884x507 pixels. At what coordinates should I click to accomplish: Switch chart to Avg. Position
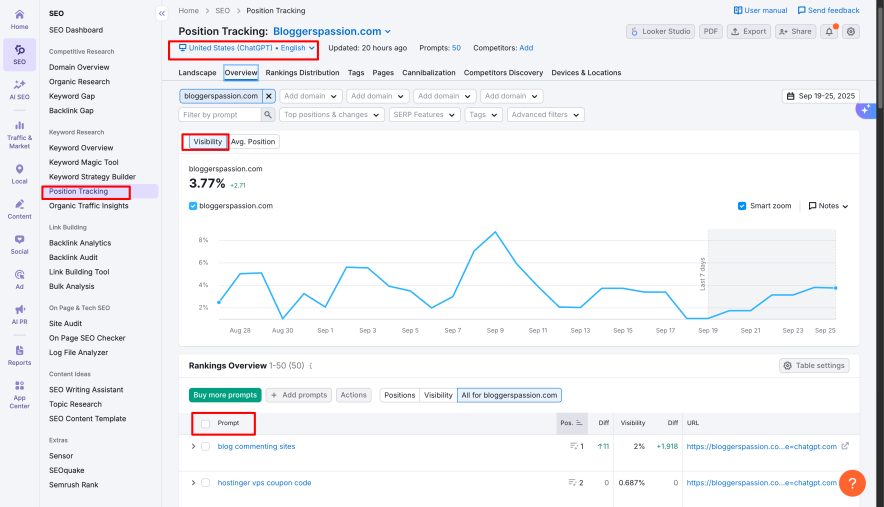click(x=253, y=142)
